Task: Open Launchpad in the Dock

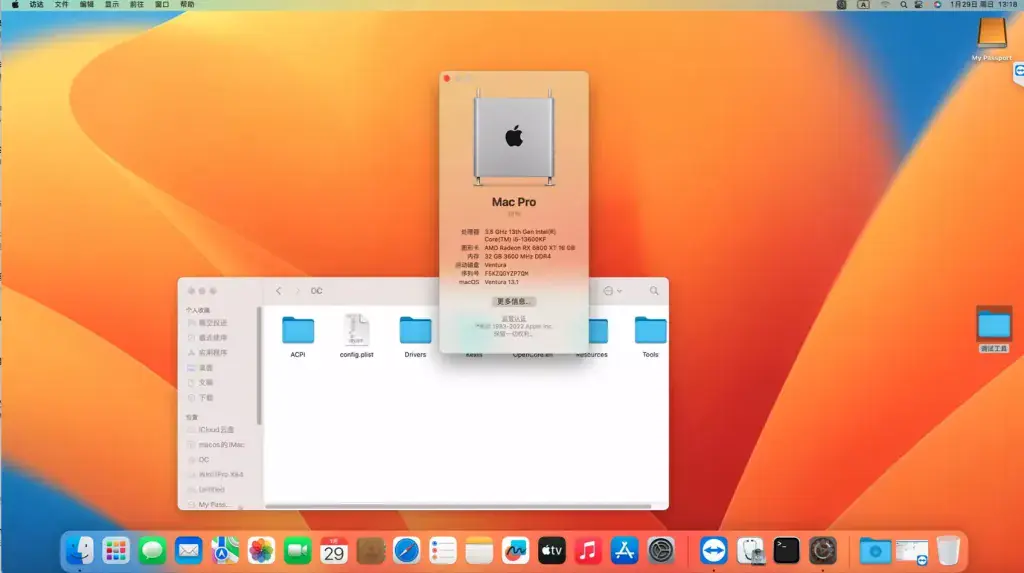Action: [x=116, y=550]
